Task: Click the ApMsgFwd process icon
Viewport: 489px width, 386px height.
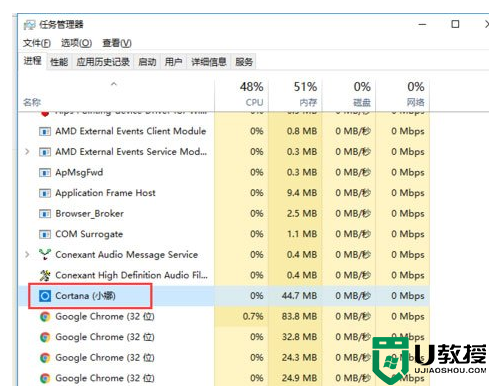Action: [45, 173]
